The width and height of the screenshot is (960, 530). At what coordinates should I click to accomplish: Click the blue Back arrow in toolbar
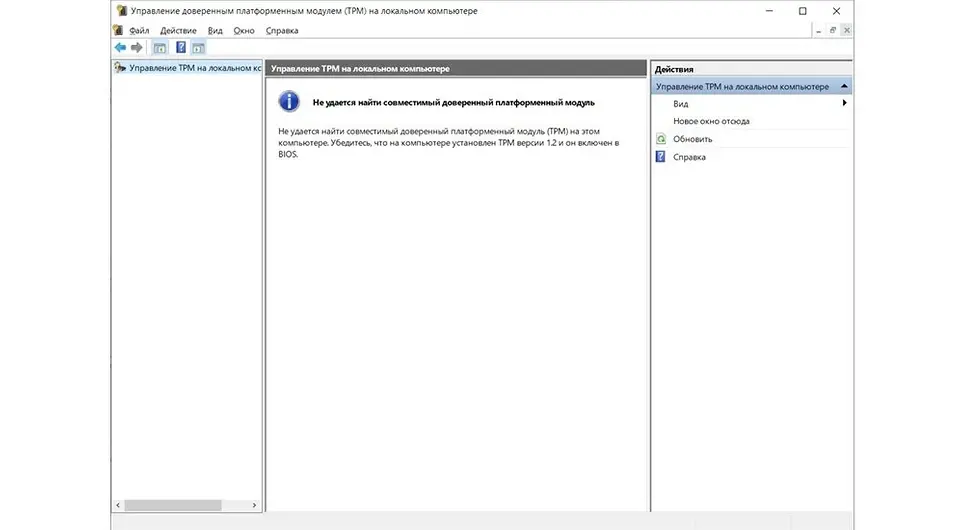120,47
